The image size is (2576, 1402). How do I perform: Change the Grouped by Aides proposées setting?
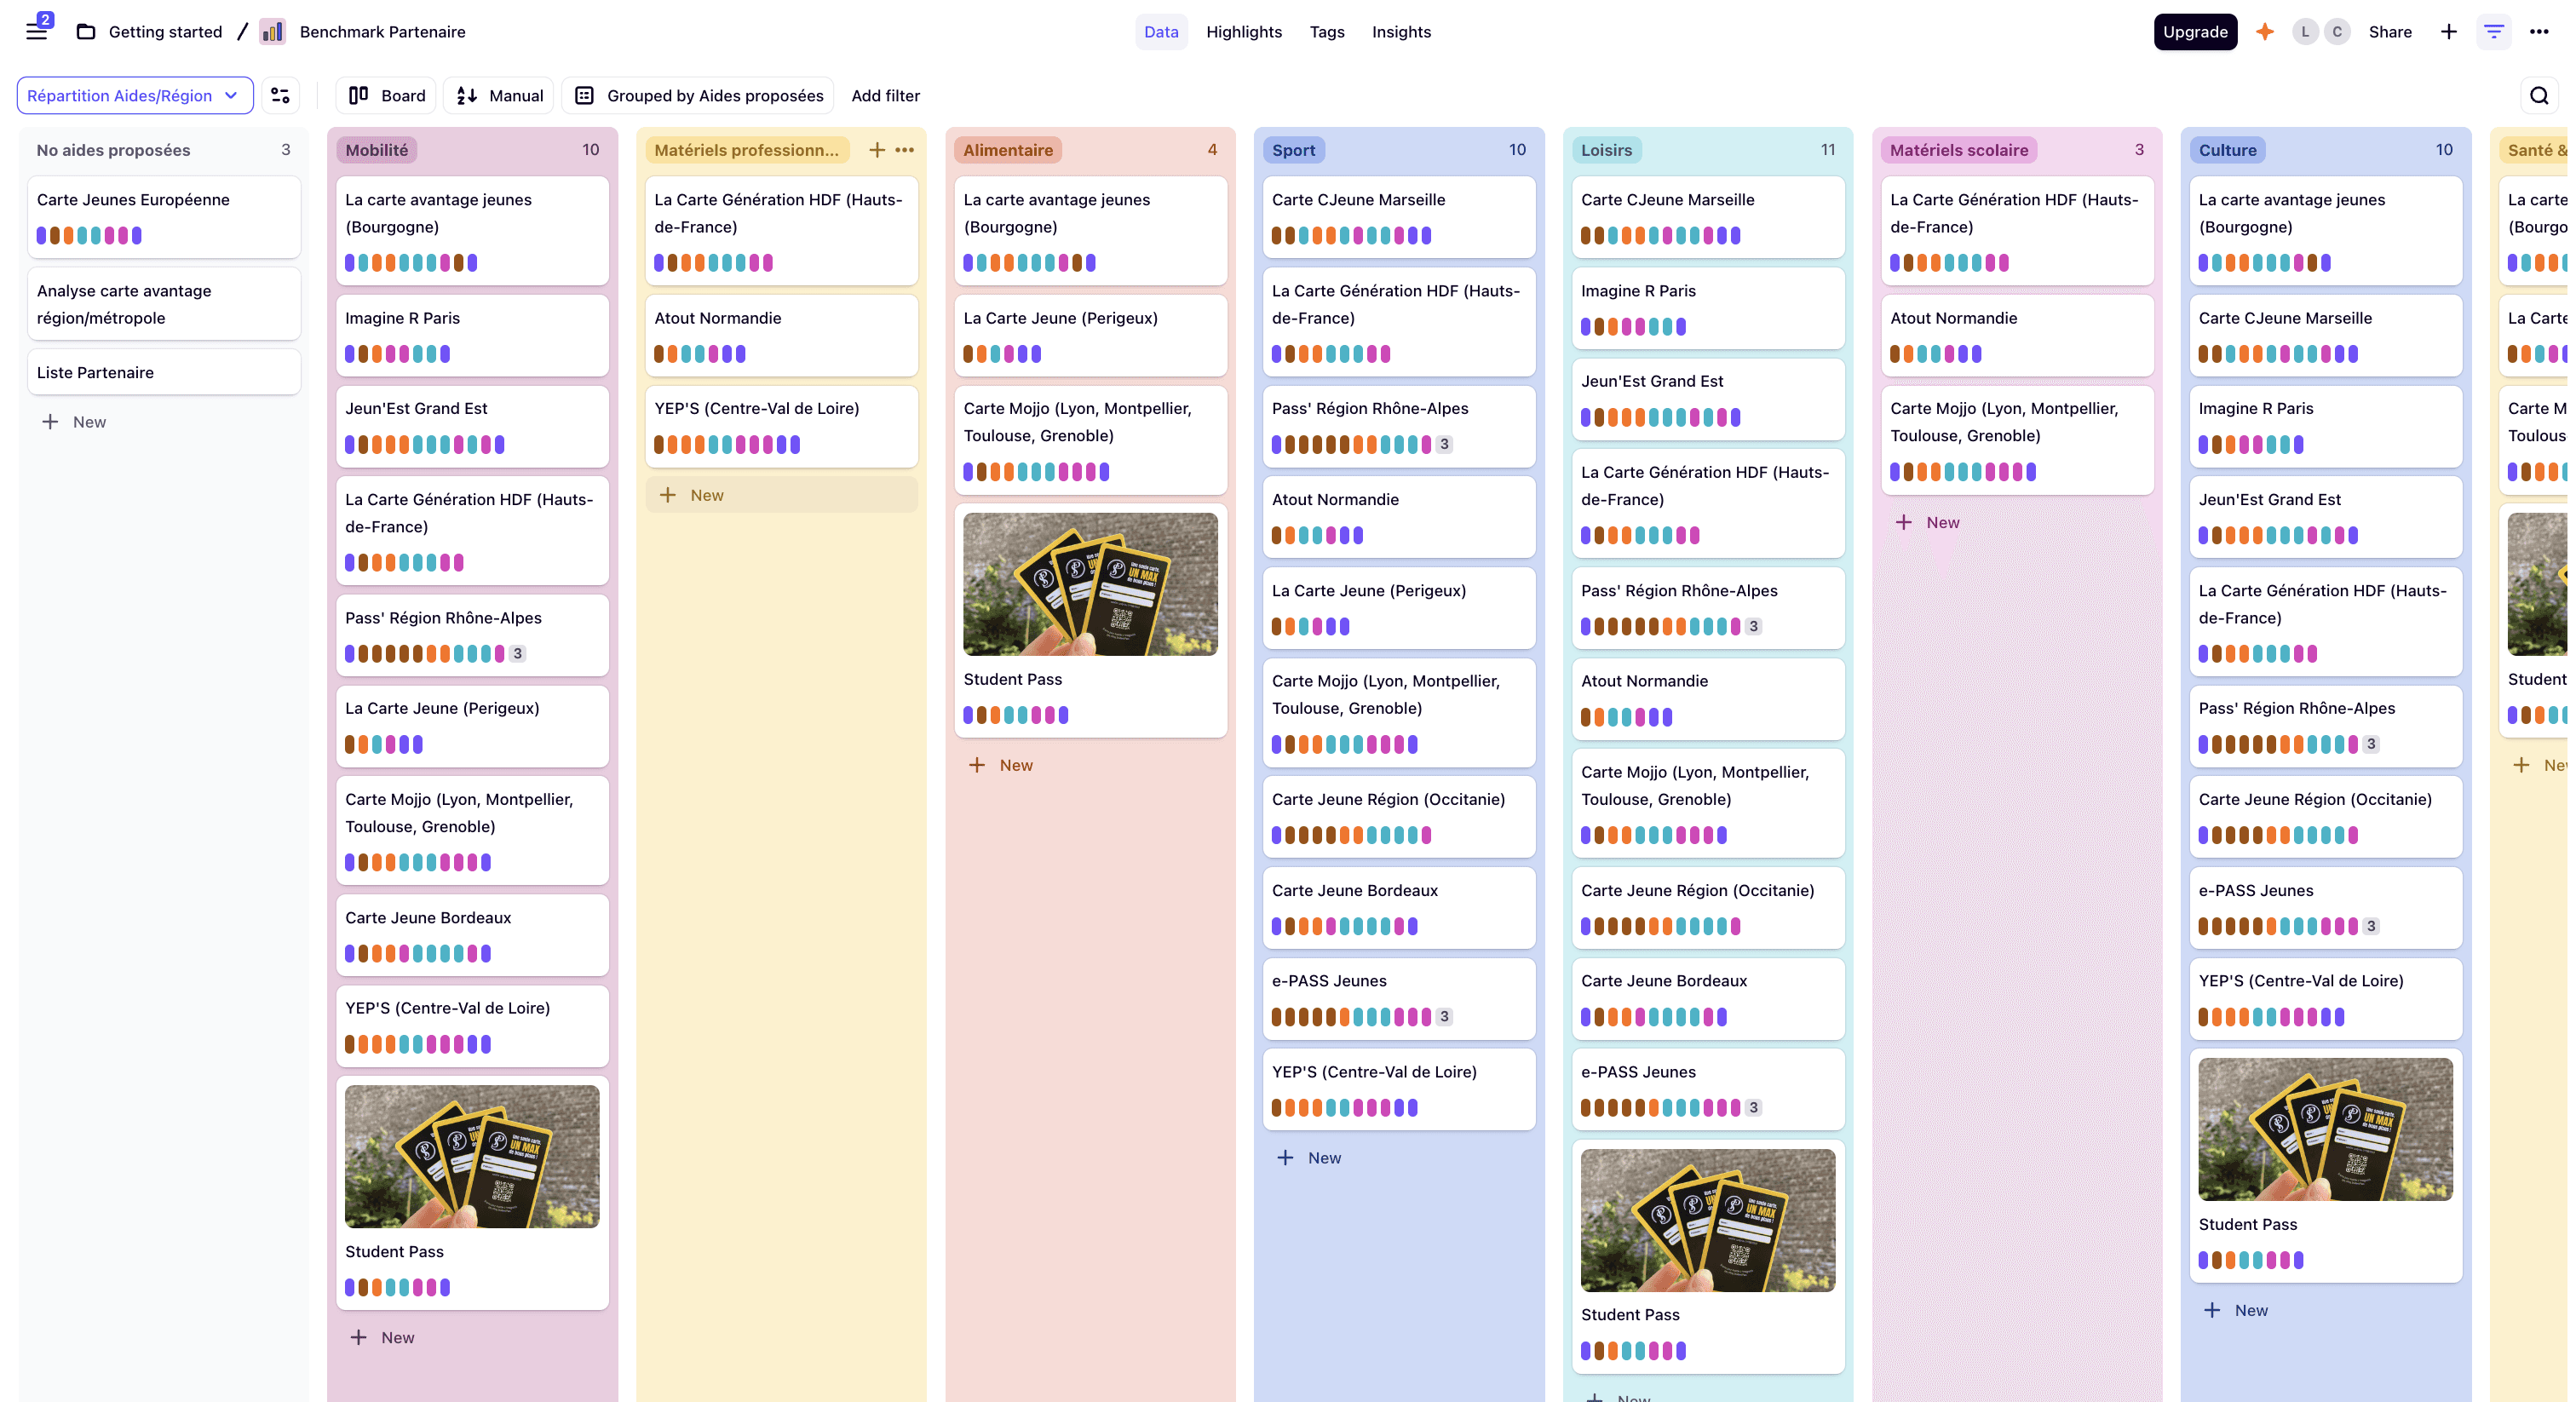coord(699,95)
